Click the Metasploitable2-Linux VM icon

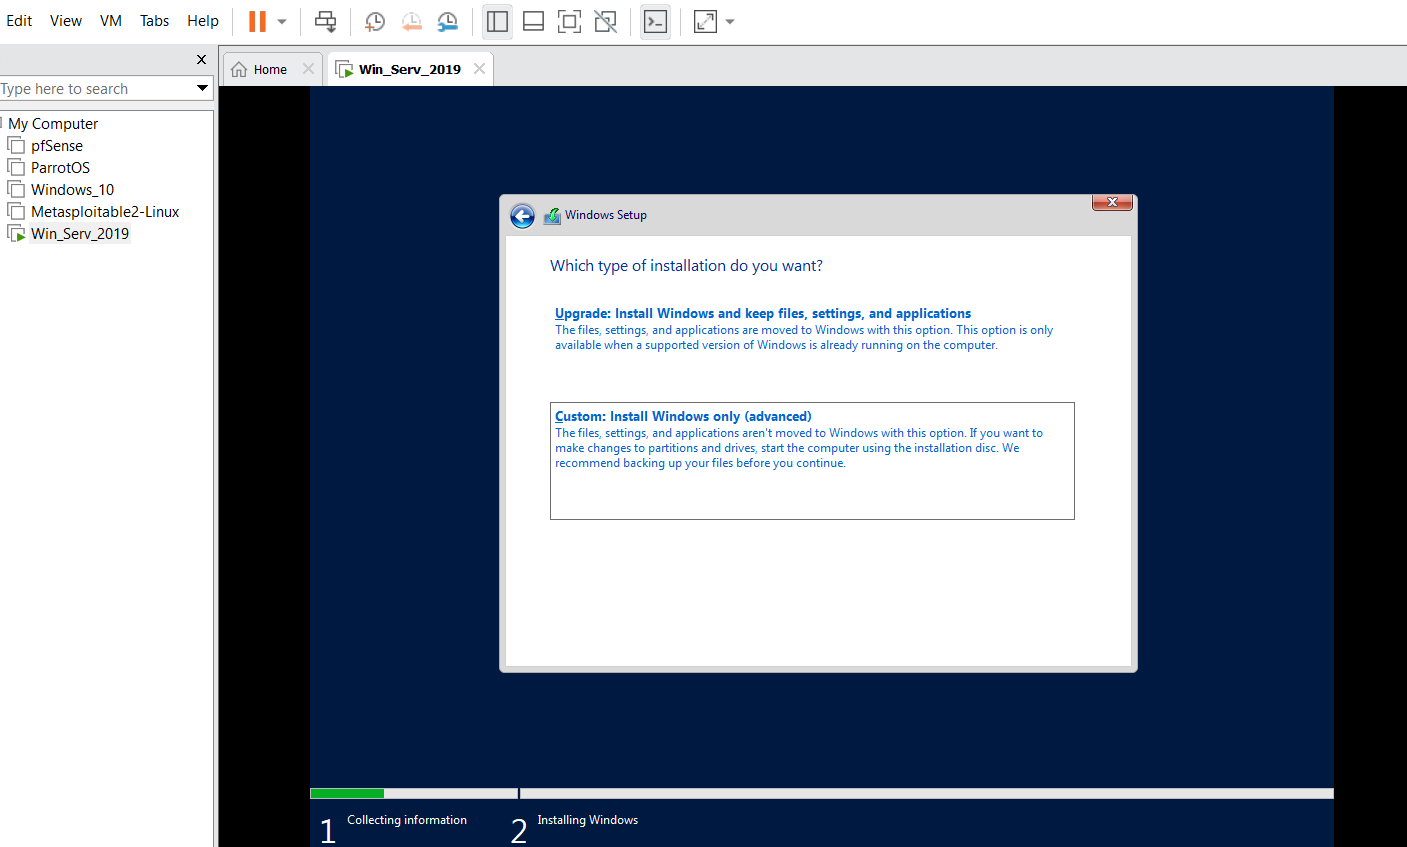tap(16, 212)
